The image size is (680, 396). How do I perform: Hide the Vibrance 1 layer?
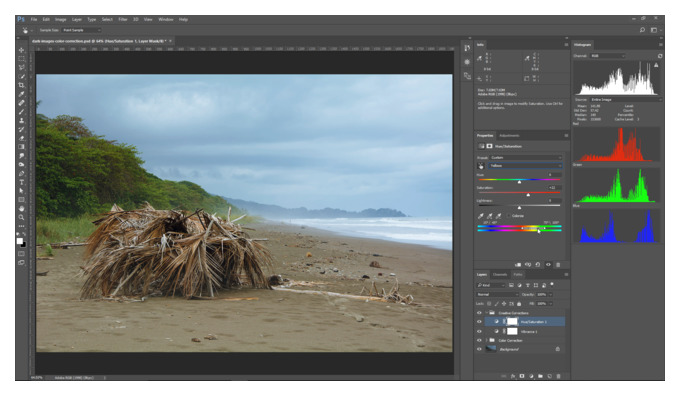[x=479, y=331]
